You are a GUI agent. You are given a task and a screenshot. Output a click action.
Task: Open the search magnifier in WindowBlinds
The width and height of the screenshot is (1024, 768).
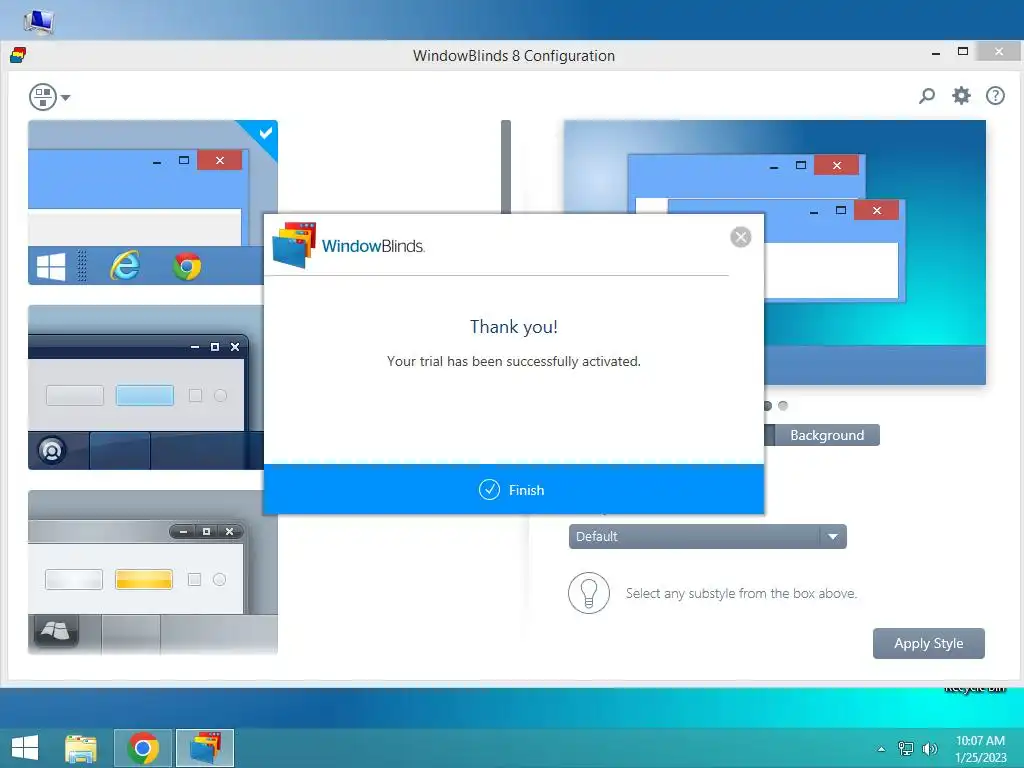[x=926, y=96]
